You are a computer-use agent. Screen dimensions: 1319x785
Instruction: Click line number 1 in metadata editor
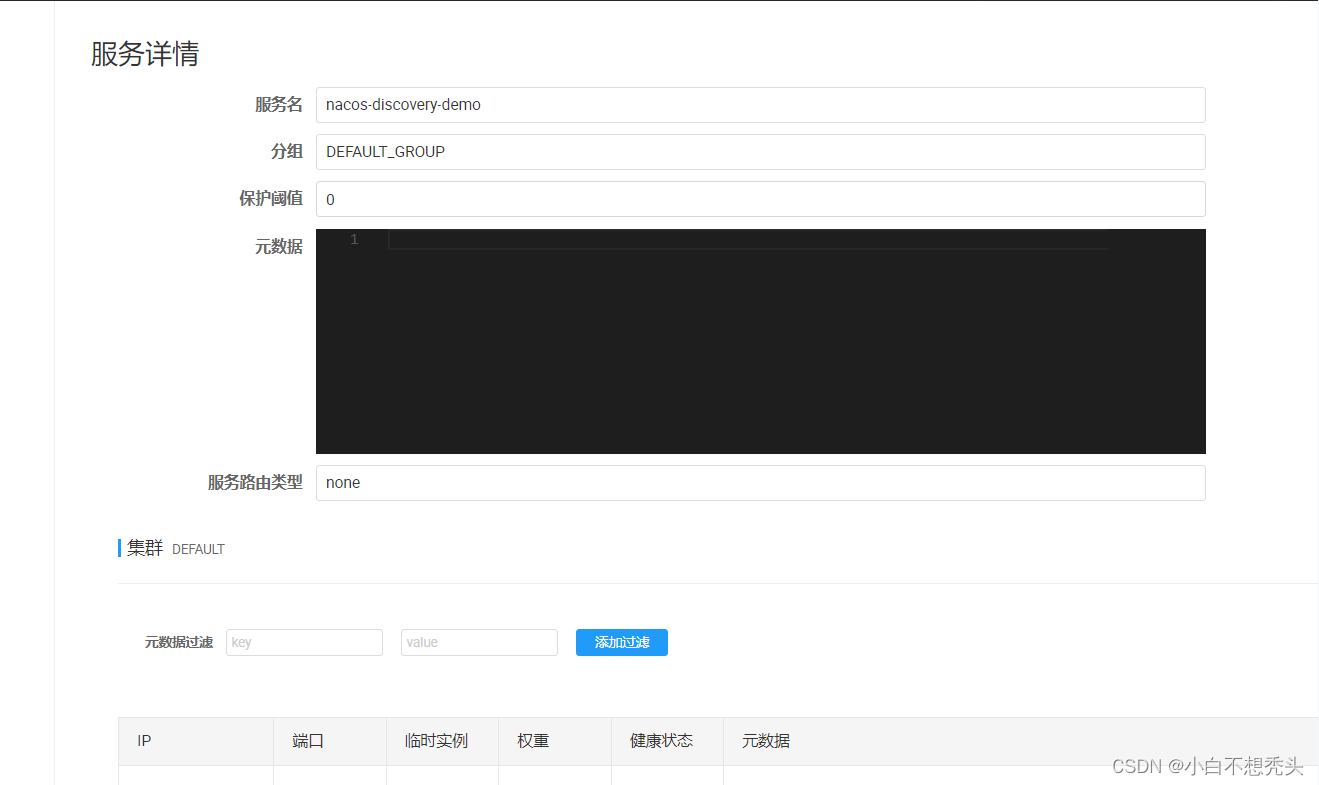coord(354,240)
